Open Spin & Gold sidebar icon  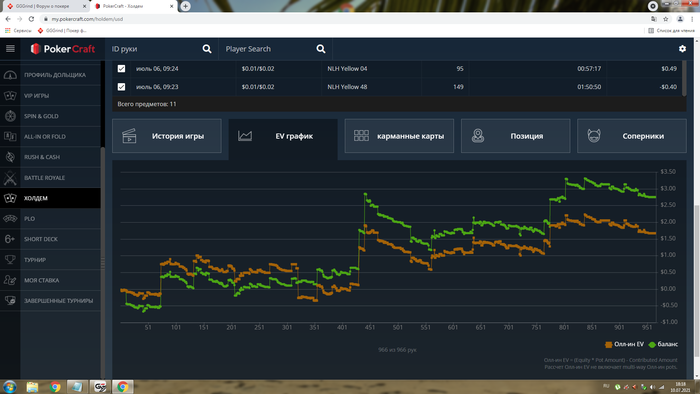(x=10, y=116)
